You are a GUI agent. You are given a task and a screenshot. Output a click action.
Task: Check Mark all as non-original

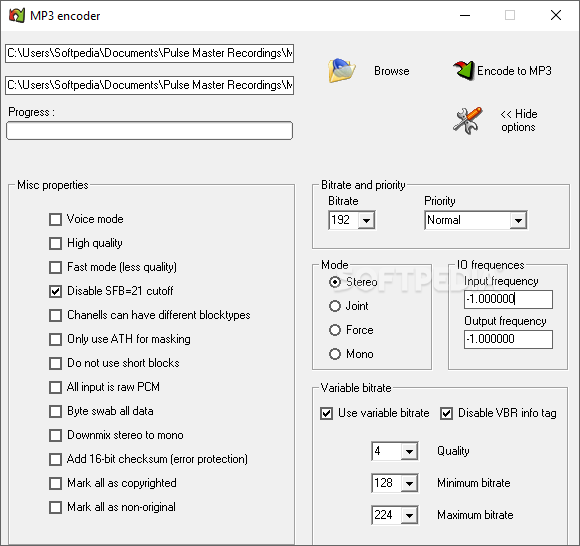pos(55,507)
